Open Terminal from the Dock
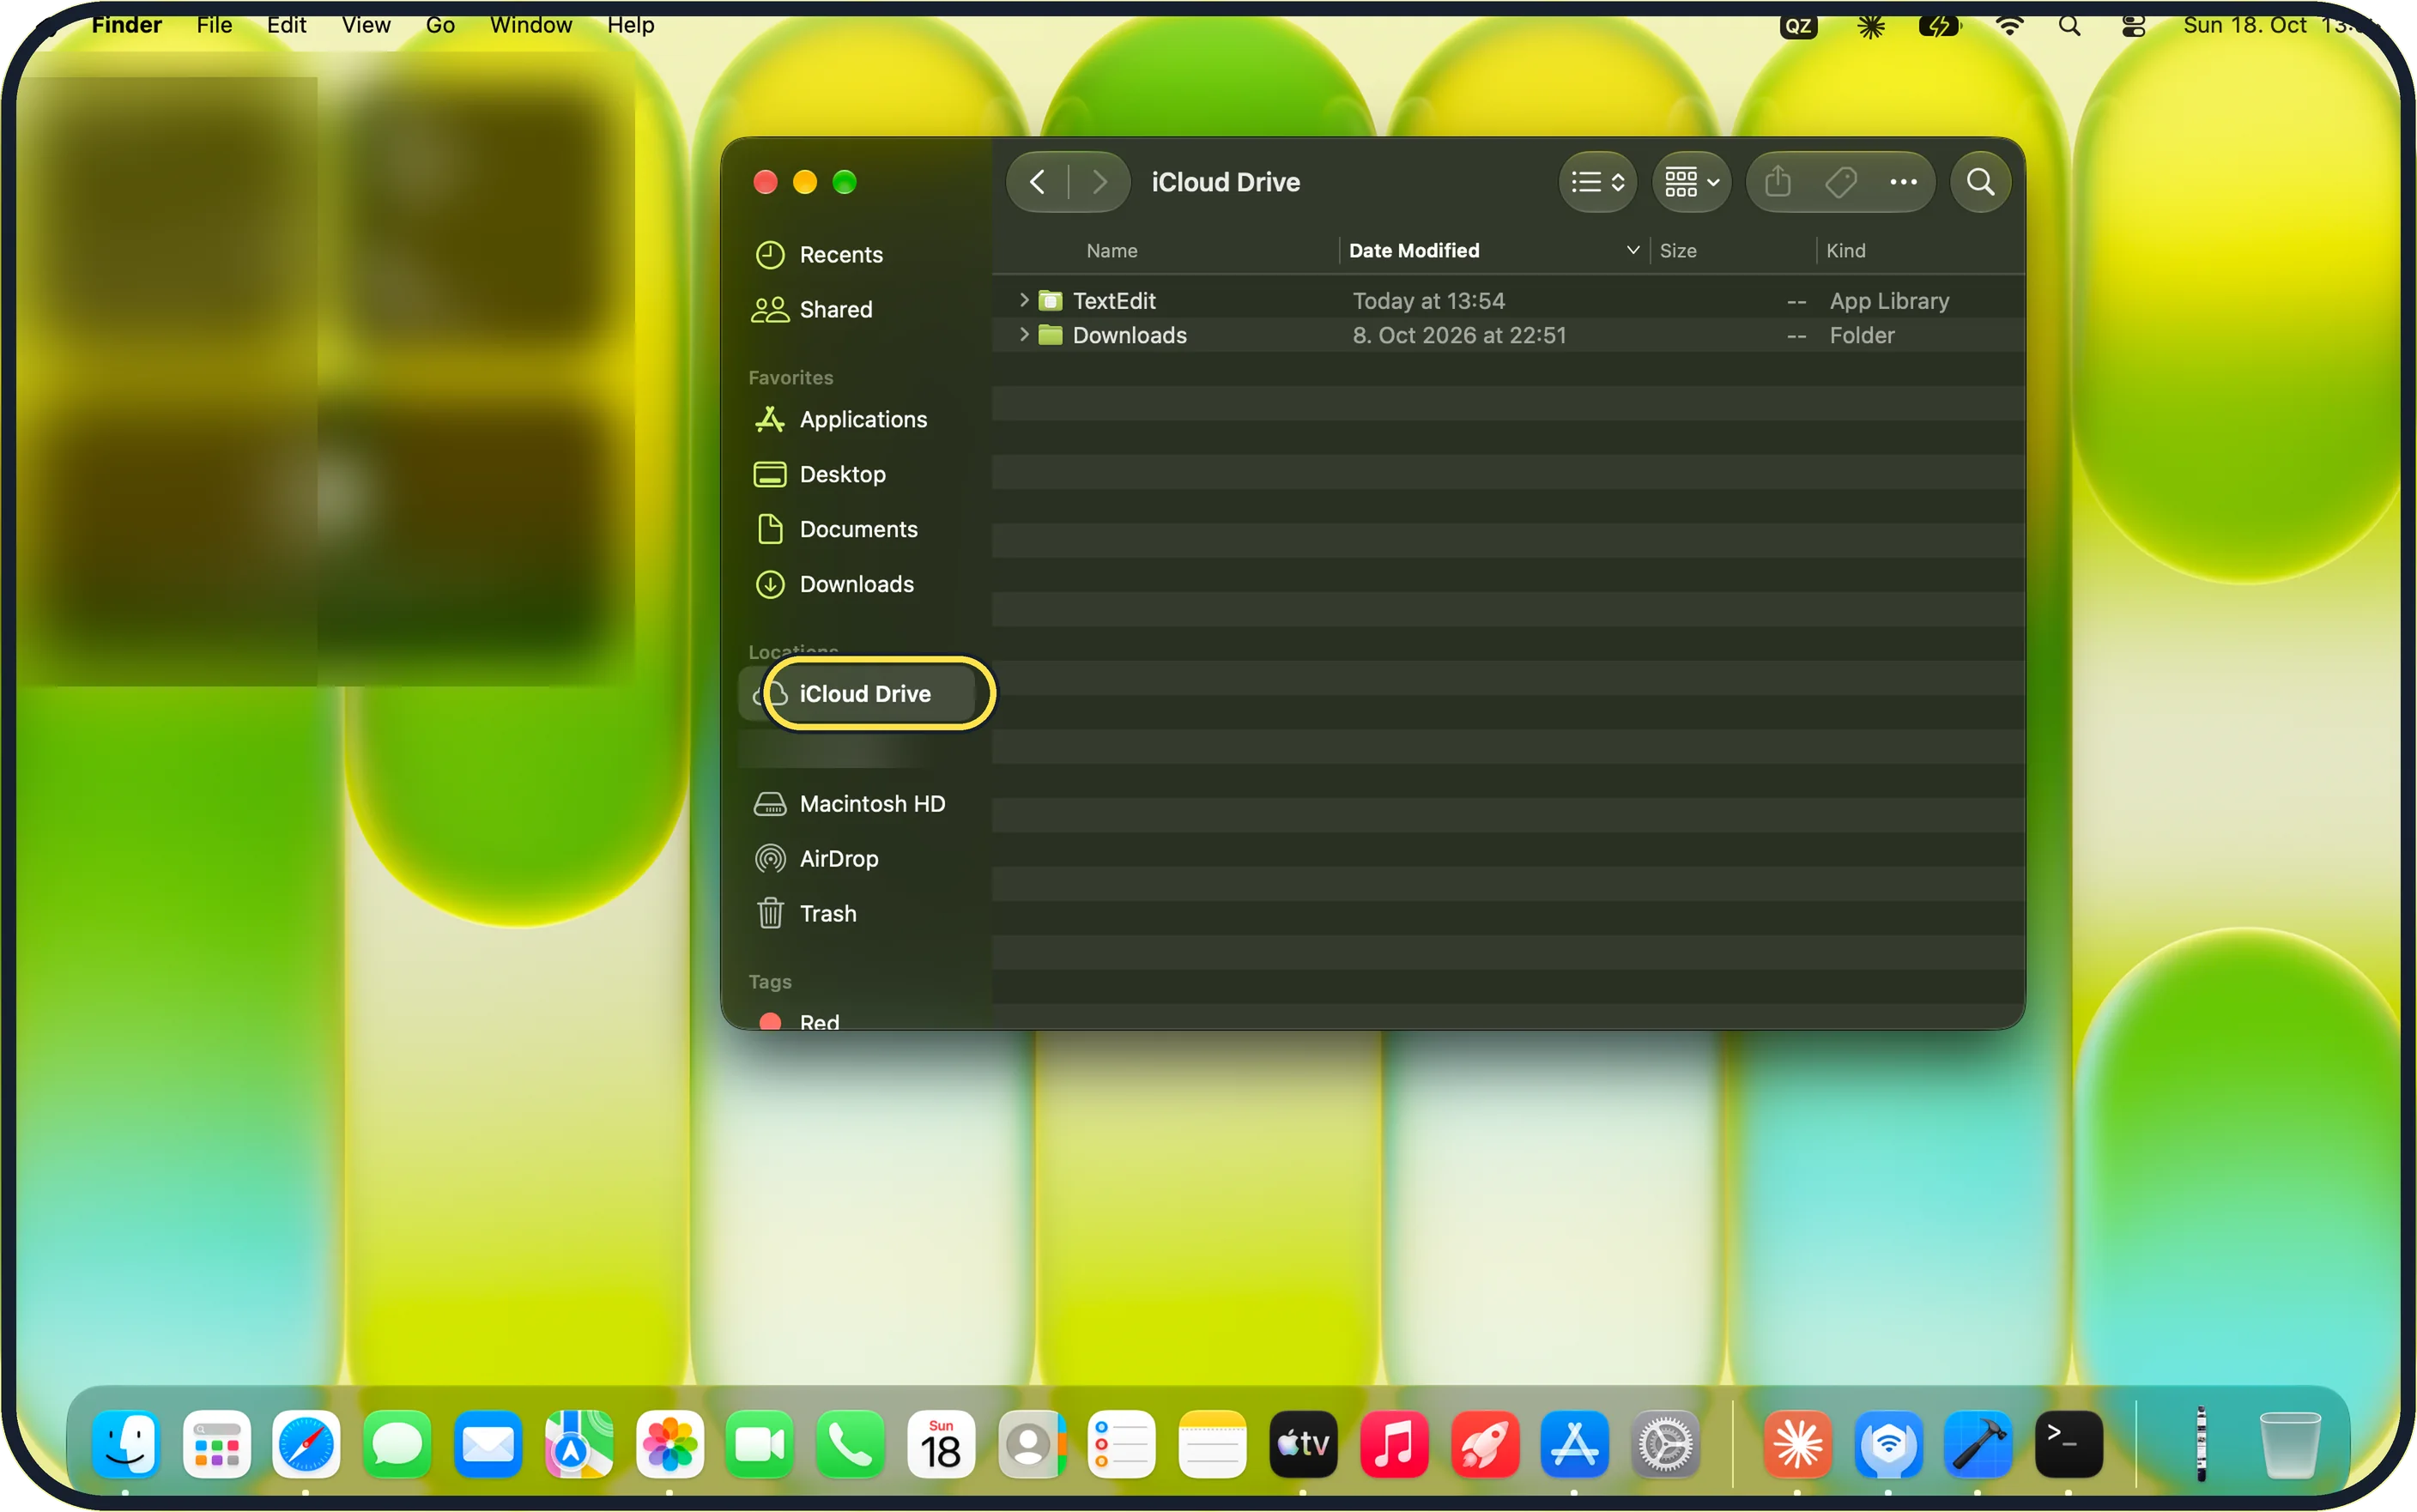The image size is (2417, 1512). pyautogui.click(x=2068, y=1443)
